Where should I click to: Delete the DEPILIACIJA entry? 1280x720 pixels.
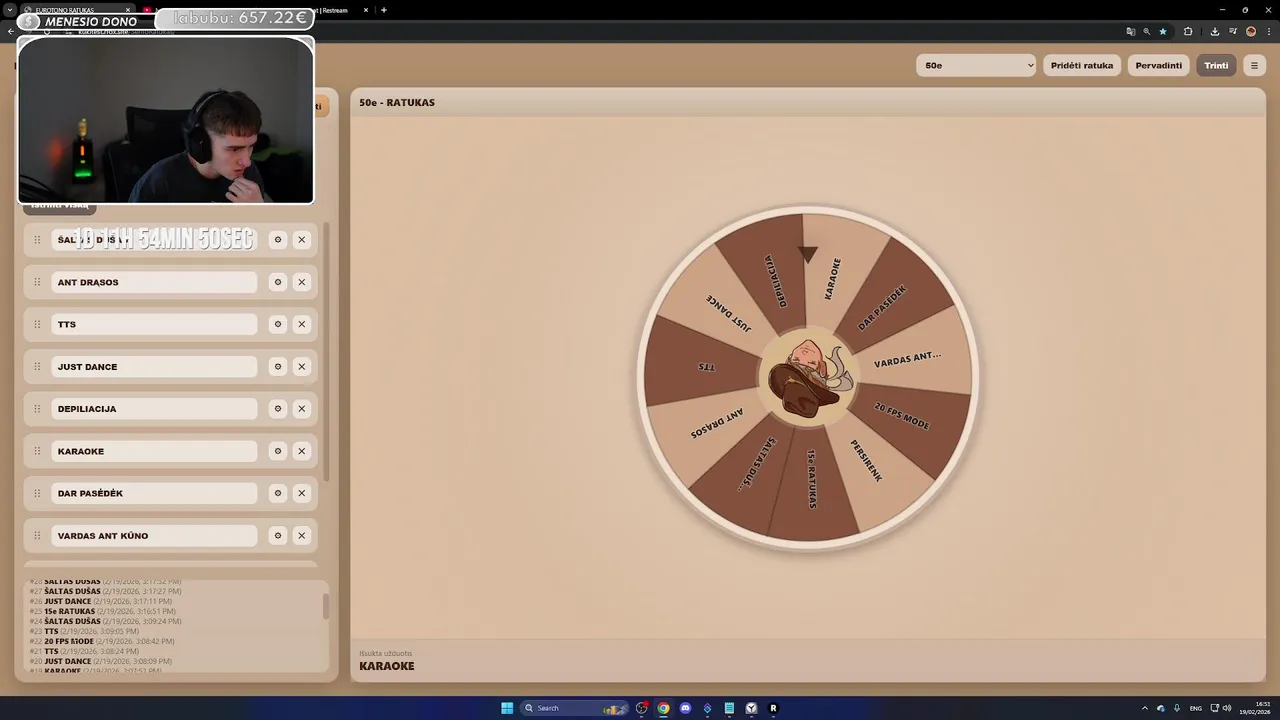(x=302, y=409)
